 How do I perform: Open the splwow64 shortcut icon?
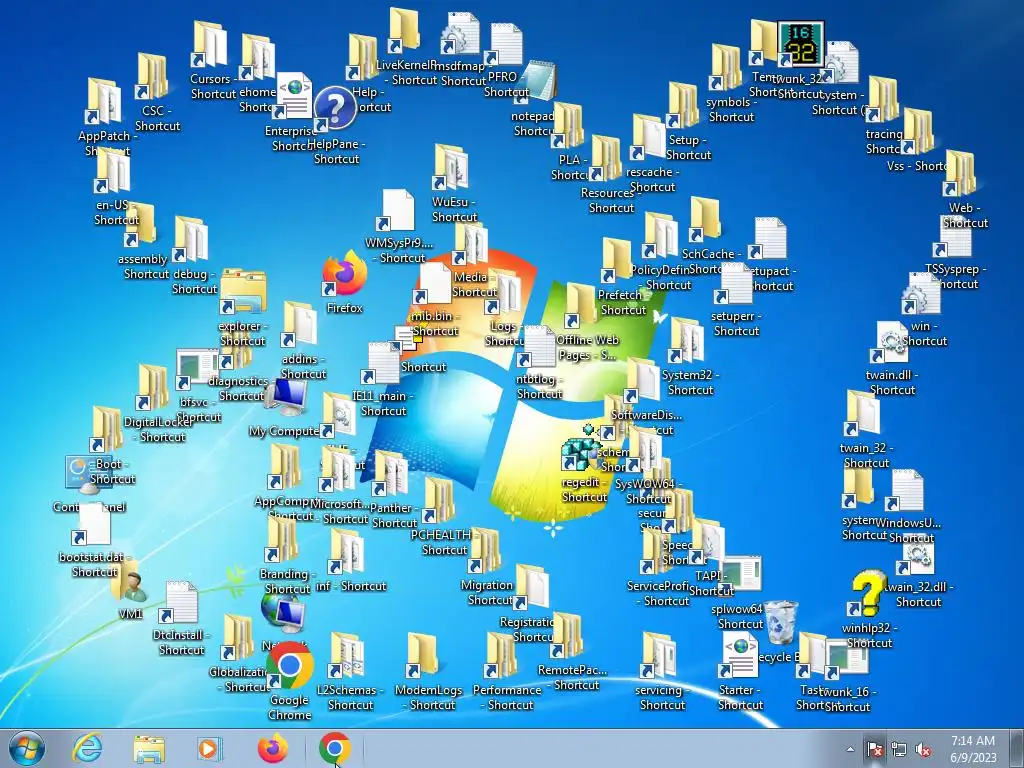point(741,575)
